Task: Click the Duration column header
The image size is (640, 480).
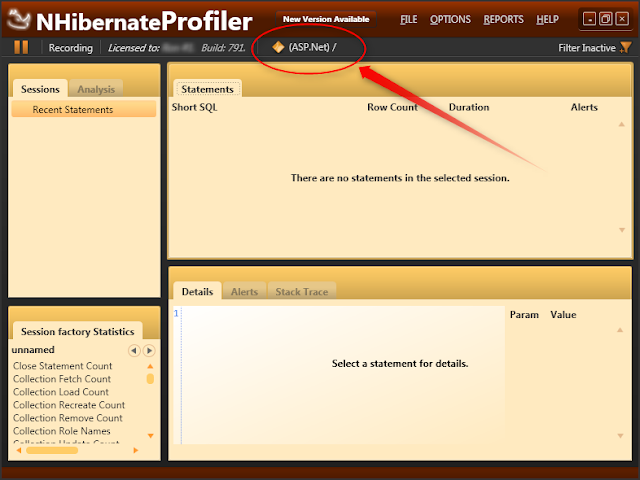Action: (x=469, y=107)
